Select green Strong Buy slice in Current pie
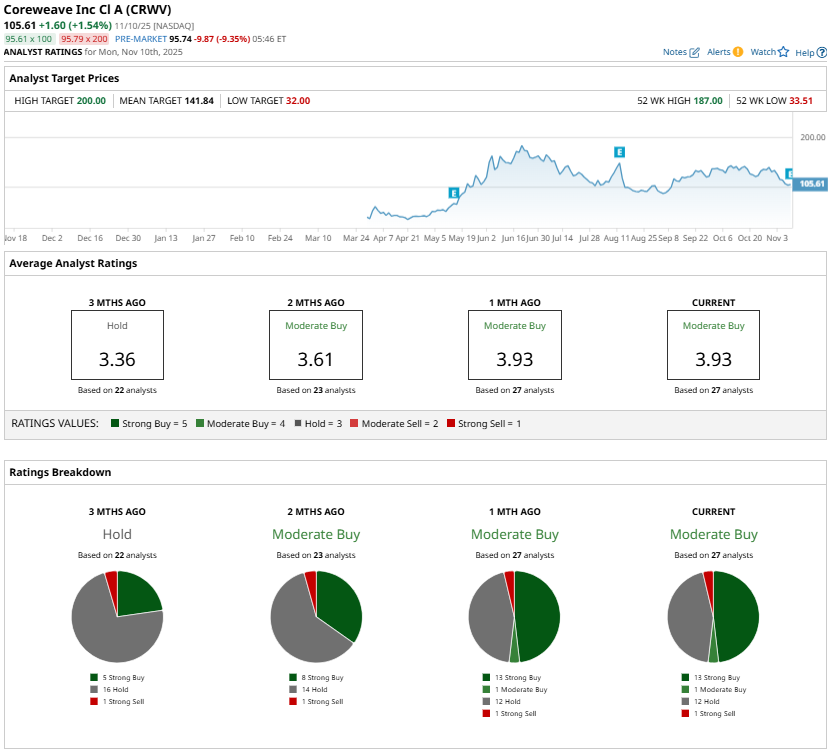 [x=738, y=610]
